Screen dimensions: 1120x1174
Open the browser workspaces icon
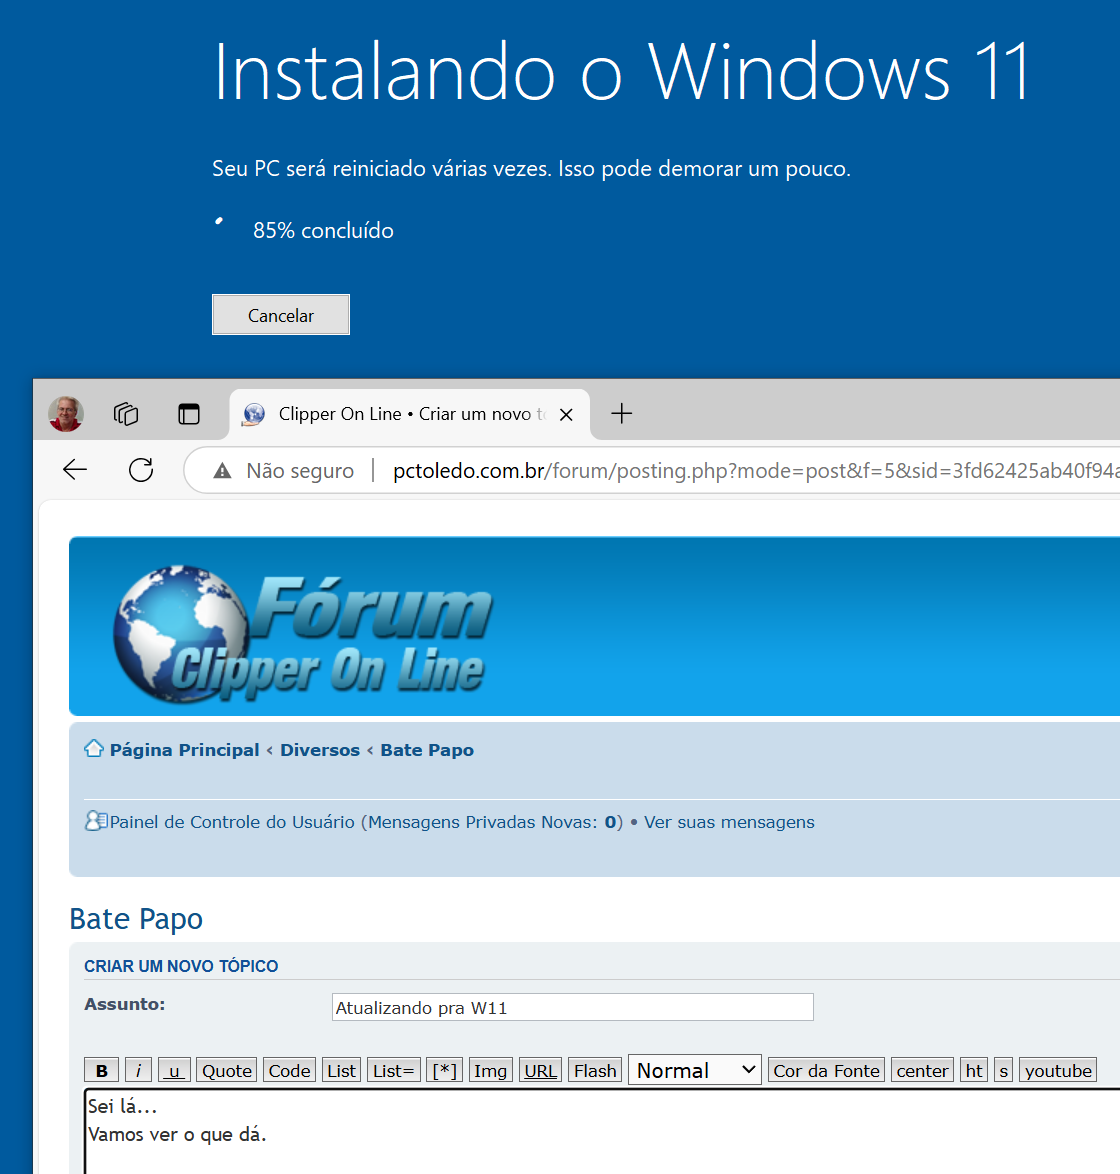126,413
